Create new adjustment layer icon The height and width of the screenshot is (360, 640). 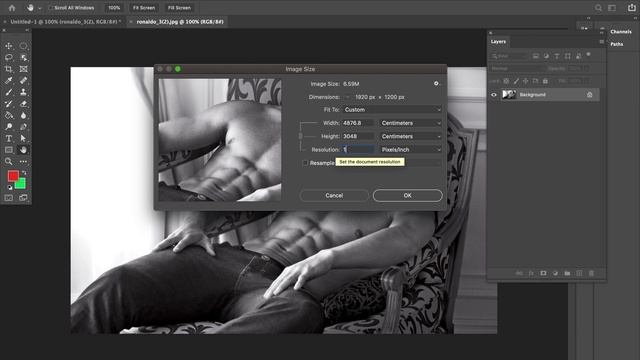[x=555, y=273]
